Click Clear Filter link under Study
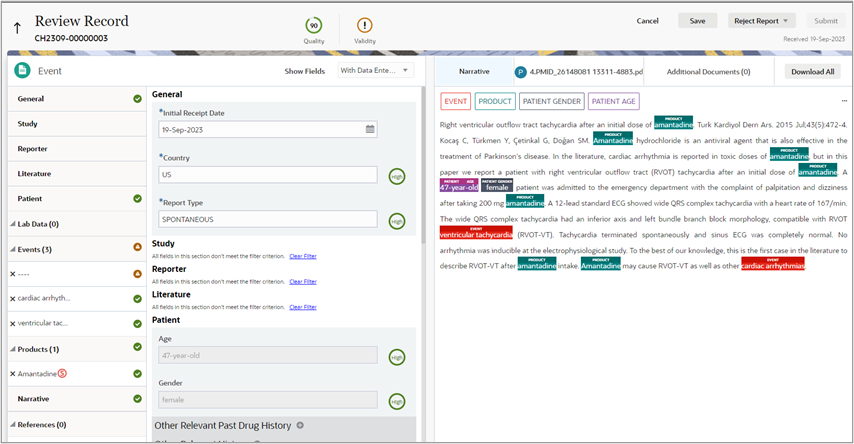 coord(302,257)
